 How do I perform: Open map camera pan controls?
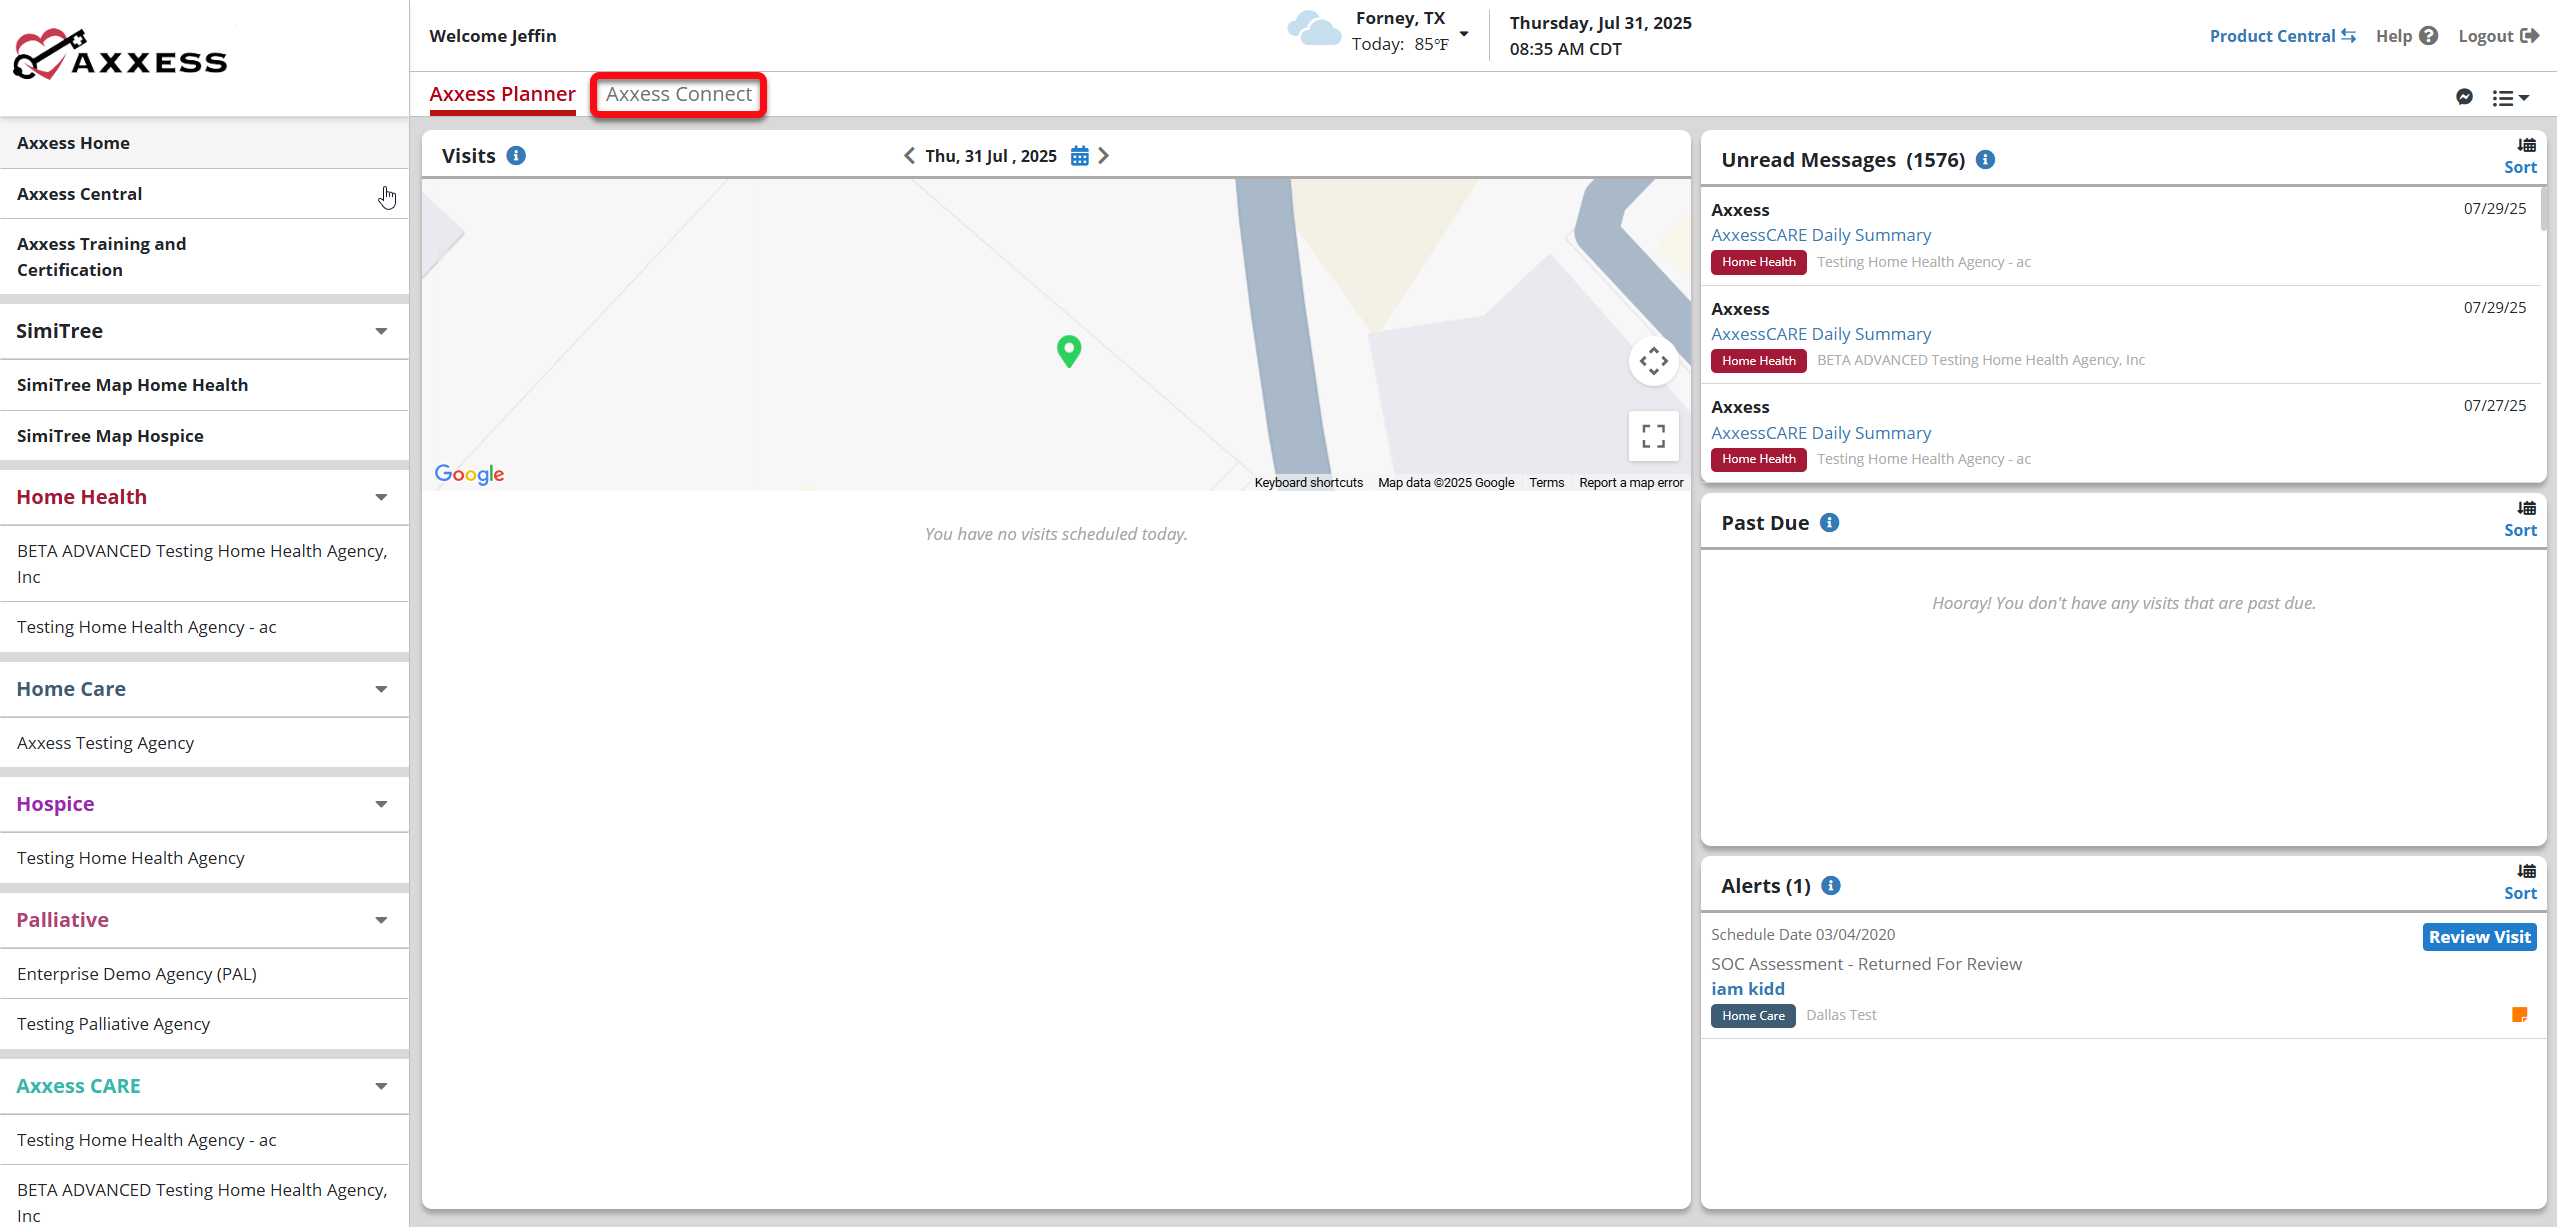[1653, 361]
